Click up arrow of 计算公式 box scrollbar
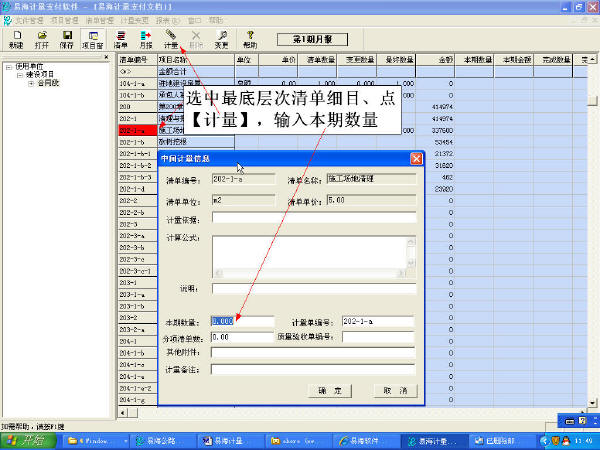 411,241
